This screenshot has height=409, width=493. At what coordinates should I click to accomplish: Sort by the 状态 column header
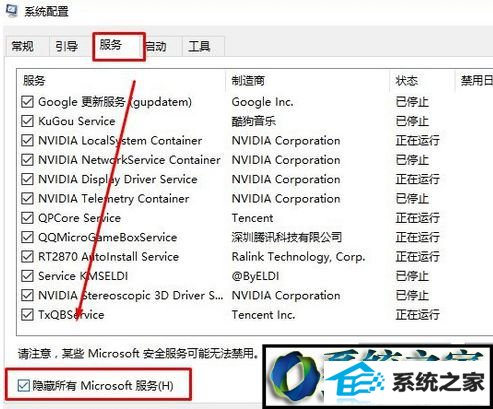coord(423,80)
